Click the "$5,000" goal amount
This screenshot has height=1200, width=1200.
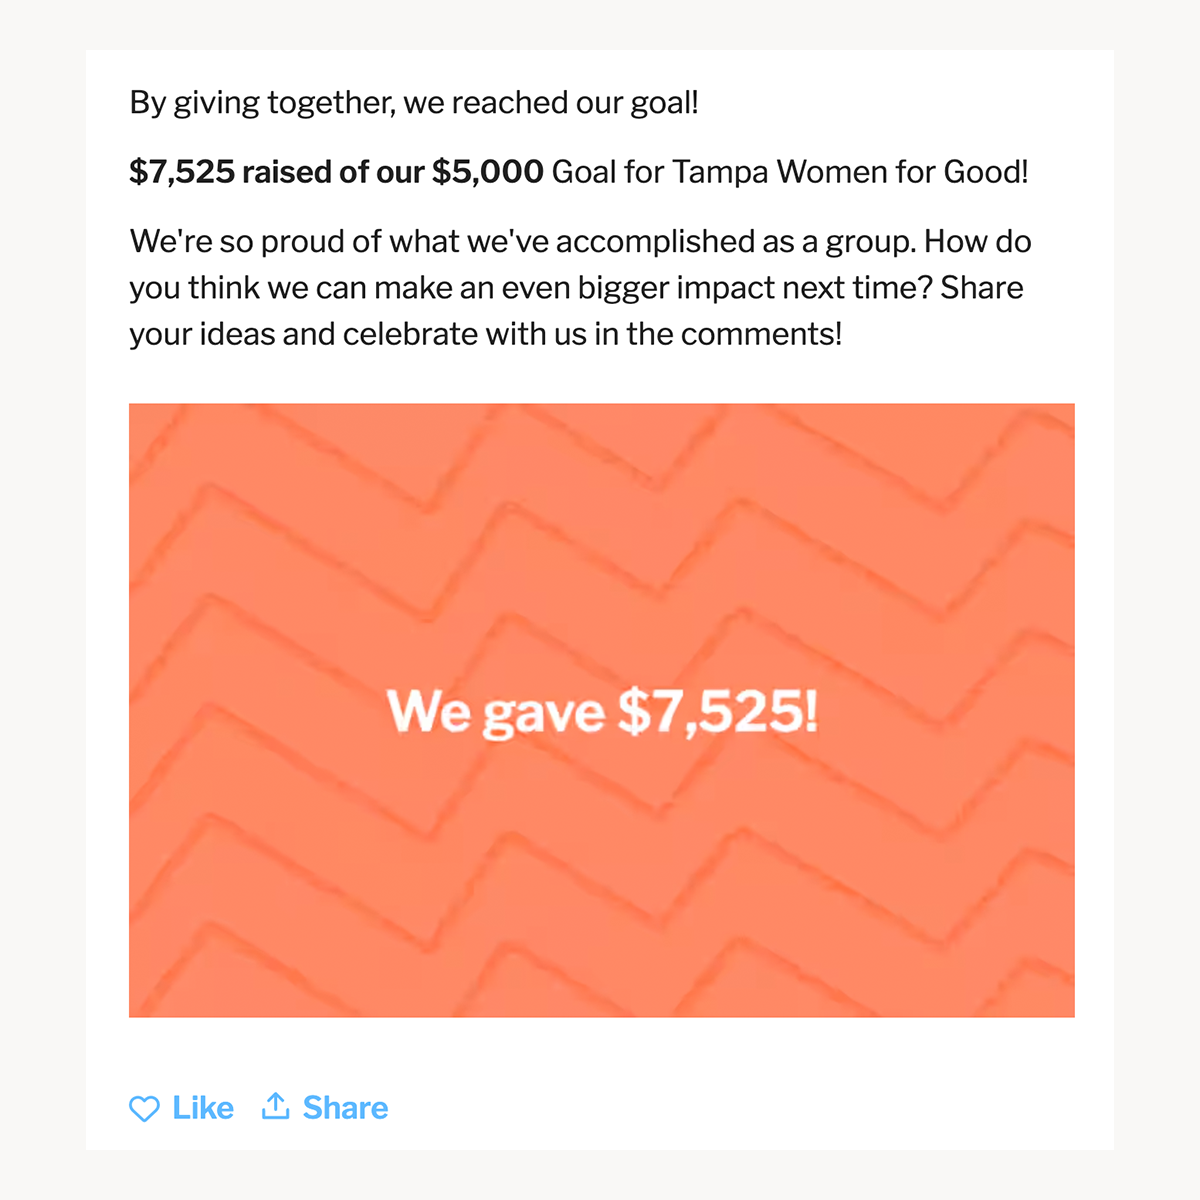[x=488, y=172]
